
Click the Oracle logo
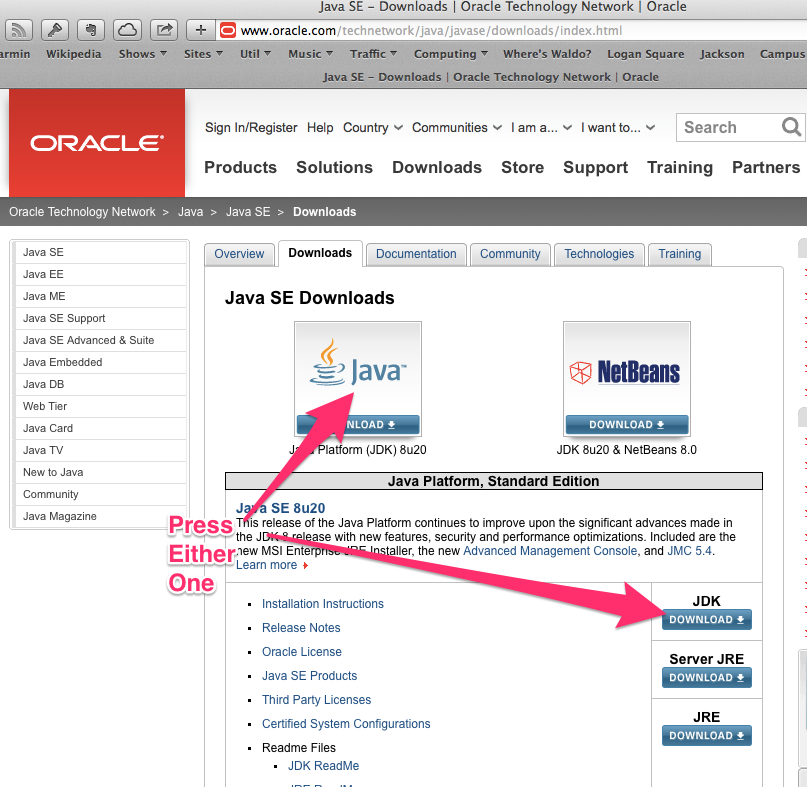pyautogui.click(x=95, y=142)
